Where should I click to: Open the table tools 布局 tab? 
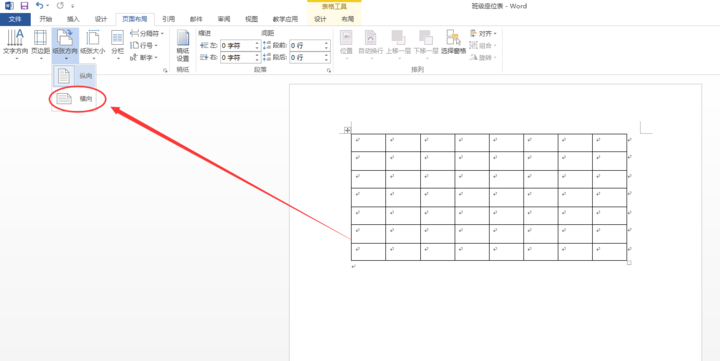[348, 19]
